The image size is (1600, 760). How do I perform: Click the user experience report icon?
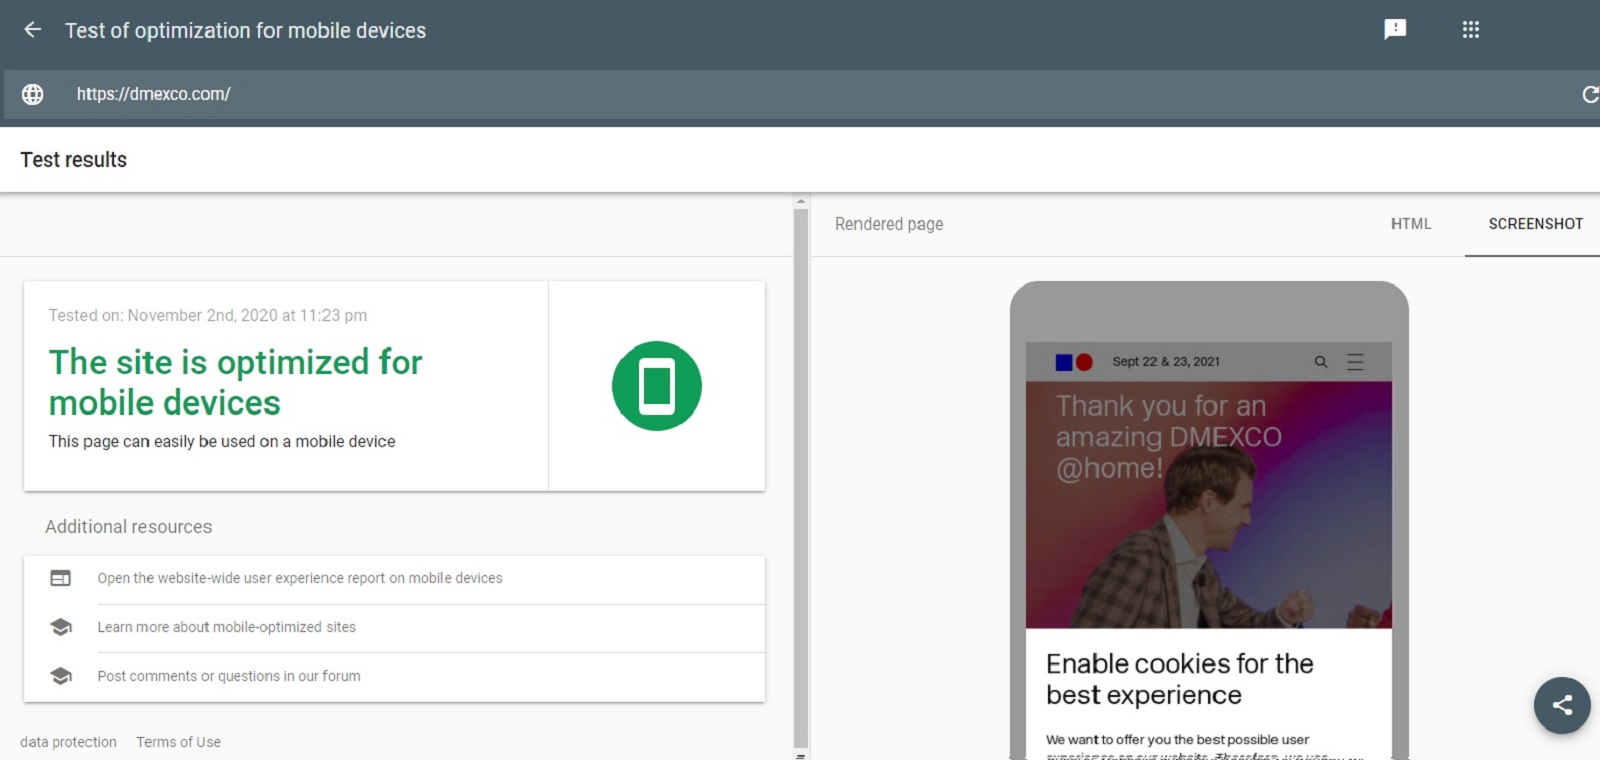click(61, 578)
